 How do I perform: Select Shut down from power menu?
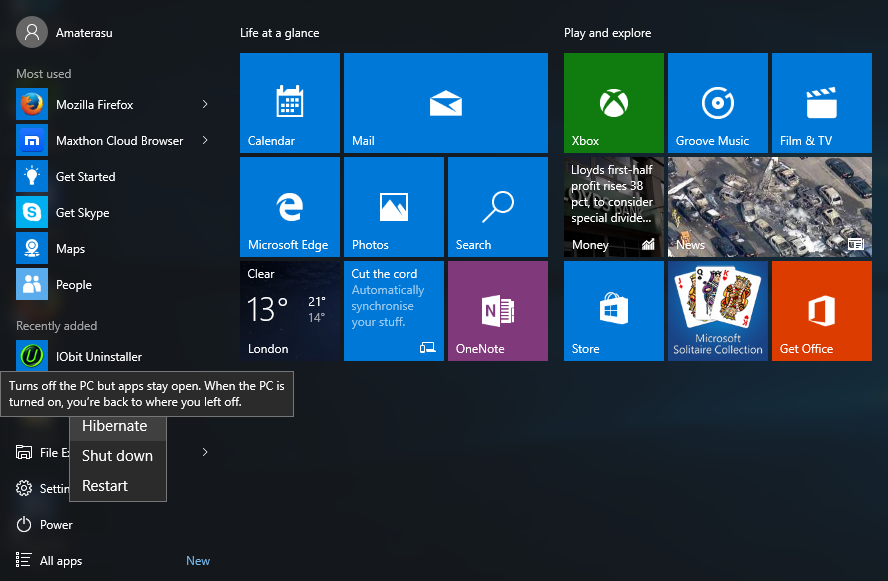[x=118, y=456]
